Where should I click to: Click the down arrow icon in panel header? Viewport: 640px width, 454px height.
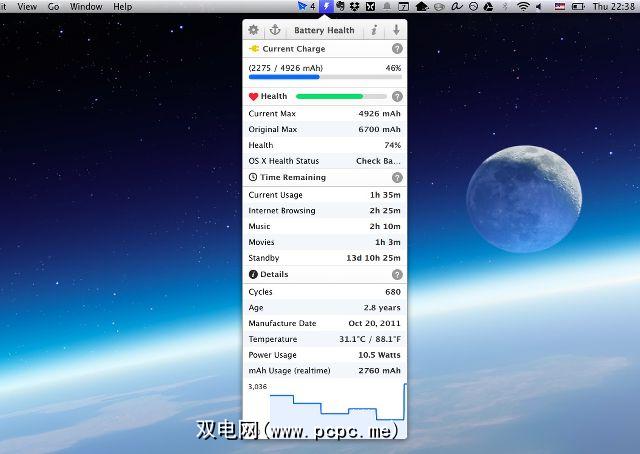[396, 30]
